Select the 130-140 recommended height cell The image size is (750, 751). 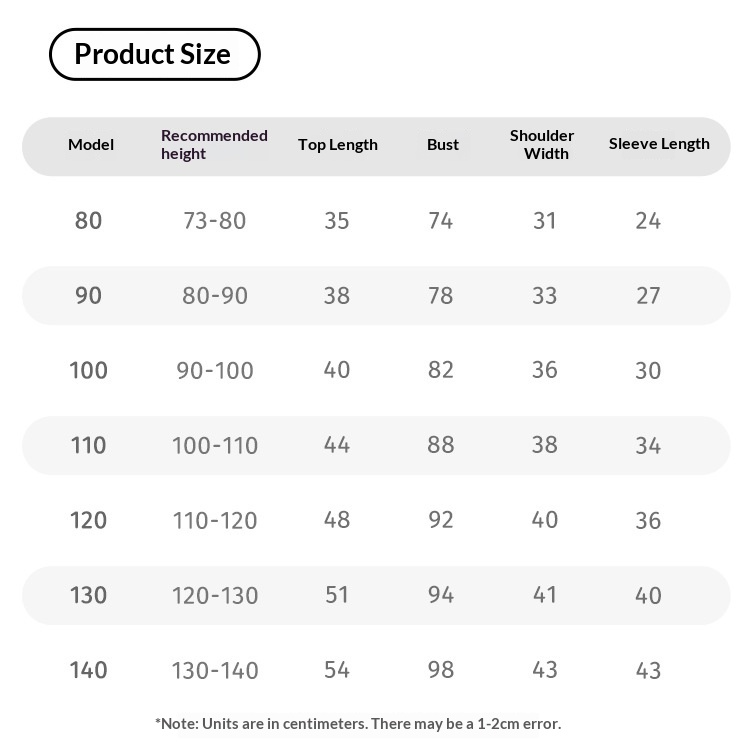tap(215, 671)
